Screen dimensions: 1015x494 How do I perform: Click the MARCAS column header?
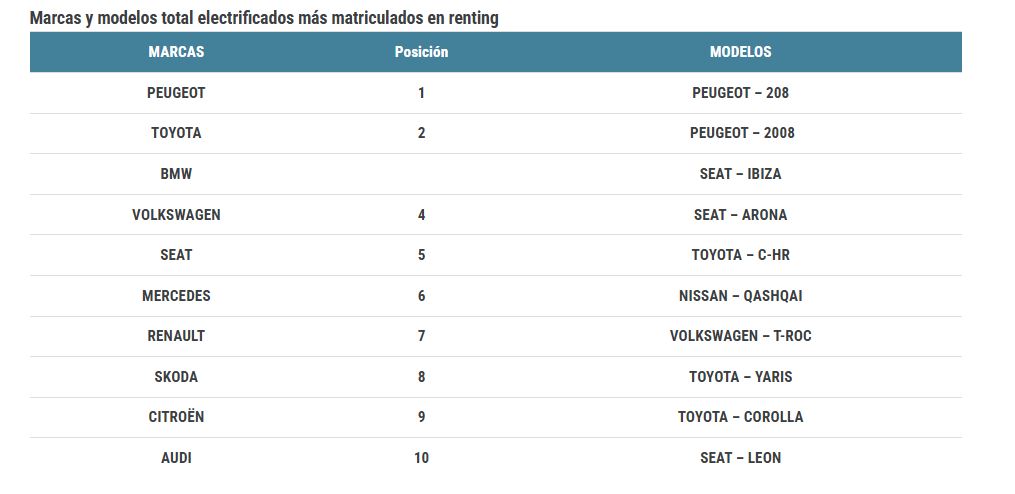point(176,52)
